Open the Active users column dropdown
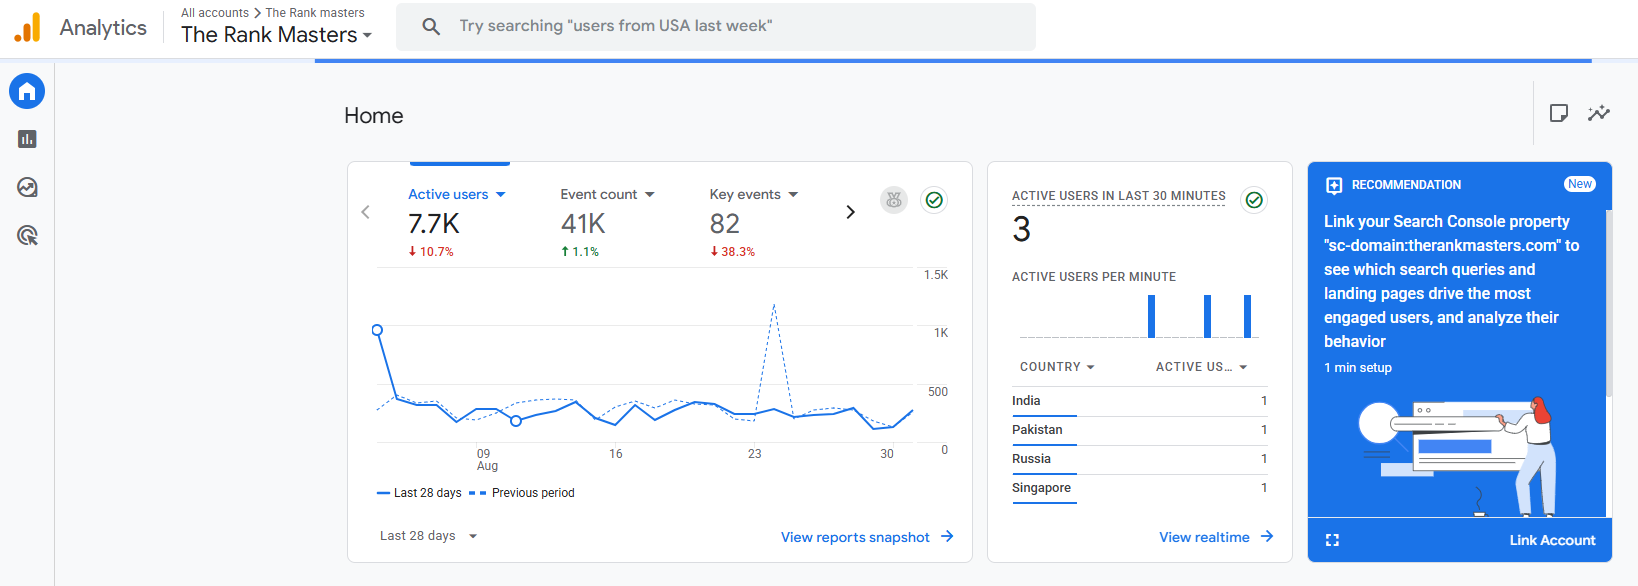The image size is (1638, 586). pos(1202,367)
